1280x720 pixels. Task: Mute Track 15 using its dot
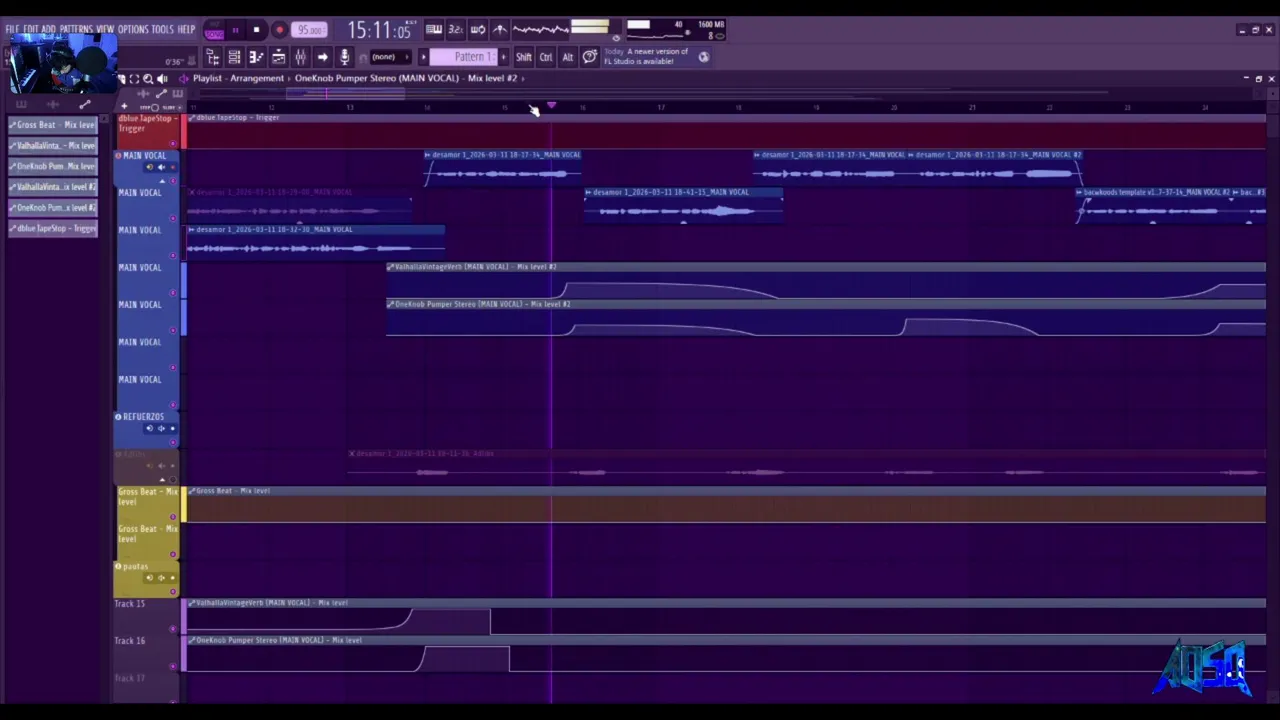pos(173,629)
